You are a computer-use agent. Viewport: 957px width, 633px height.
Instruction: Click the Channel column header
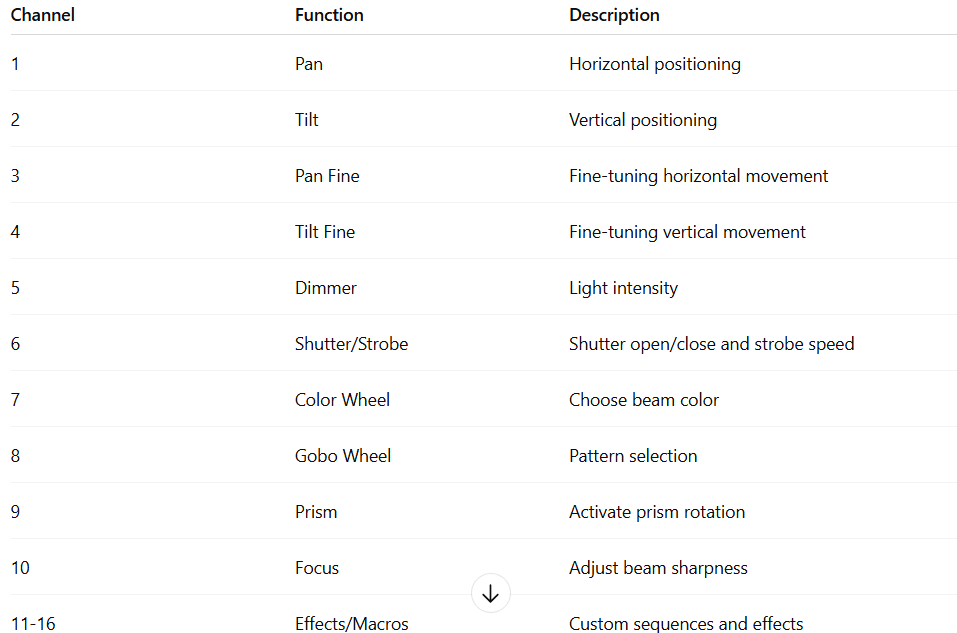[43, 15]
